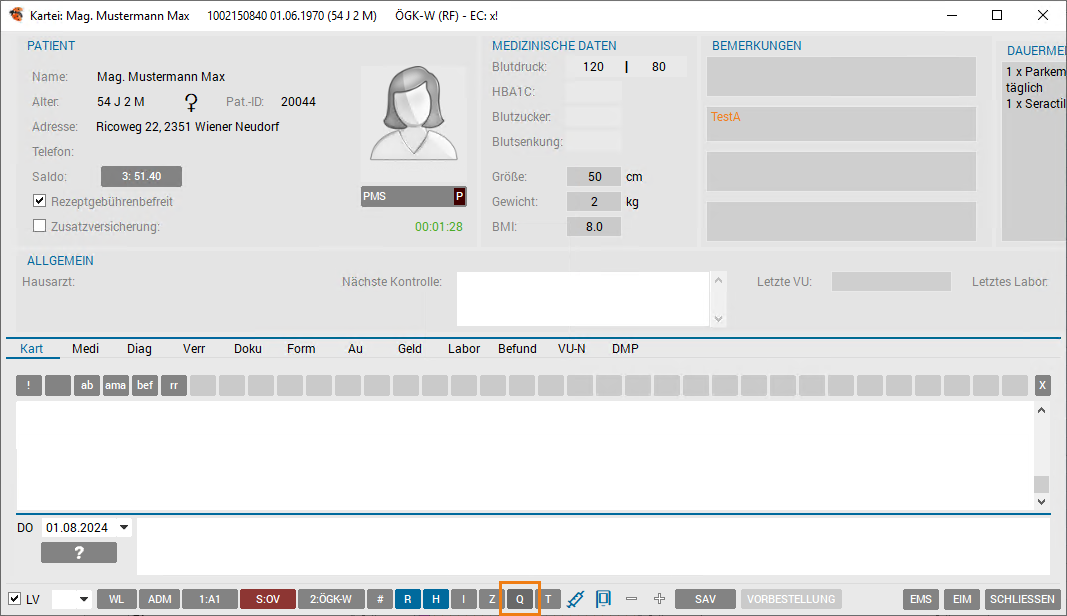Click the ab quick button
The image size is (1067, 616).
tap(87, 385)
